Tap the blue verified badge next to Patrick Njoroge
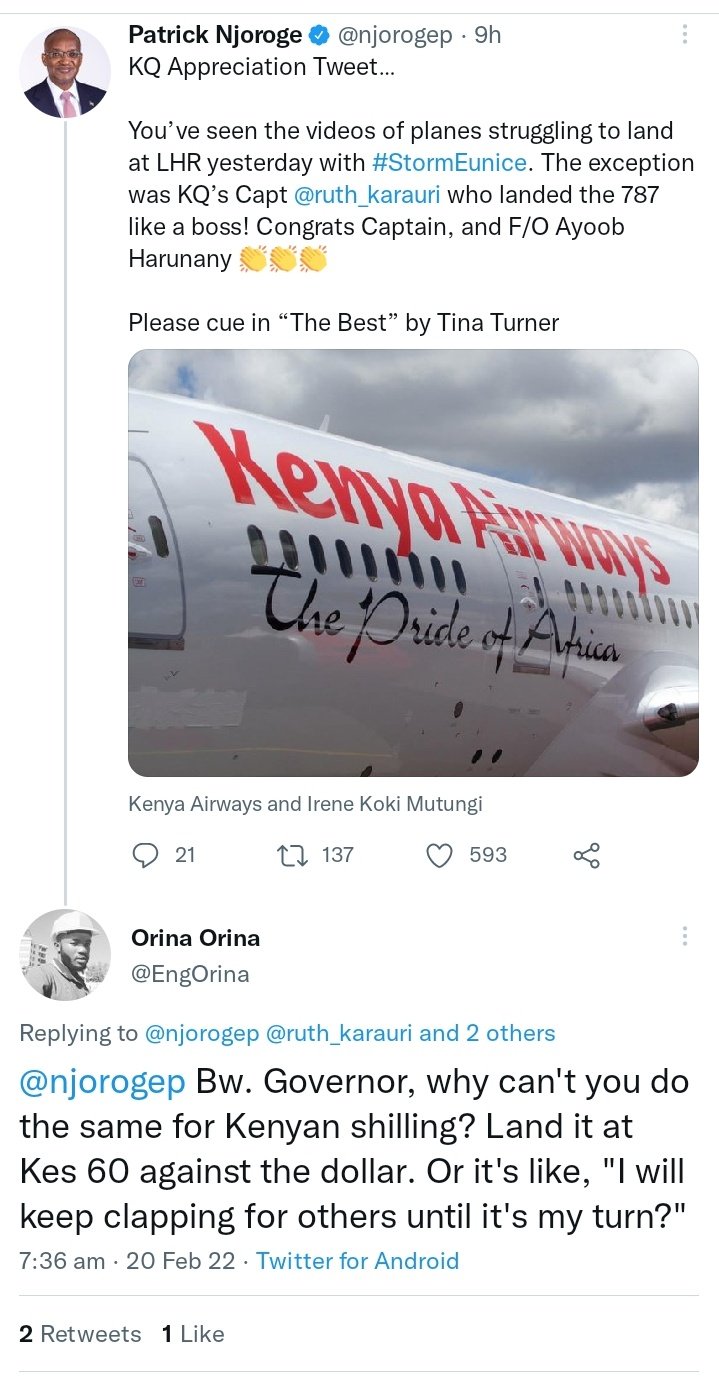 point(319,36)
